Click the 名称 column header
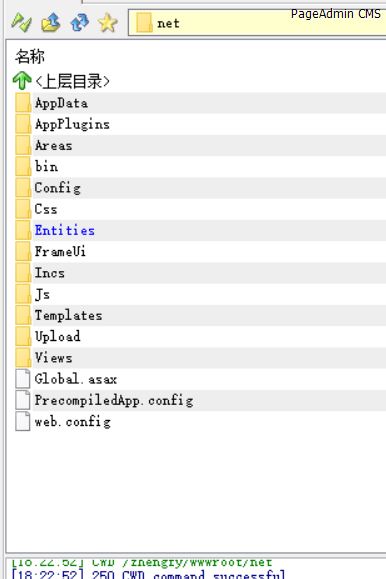Image resolution: width=386 pixels, height=579 pixels. 30,56
